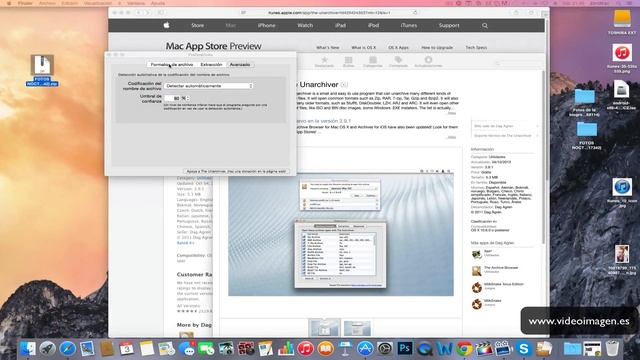Open Numbers bar chart icon in Dock

point(286,349)
